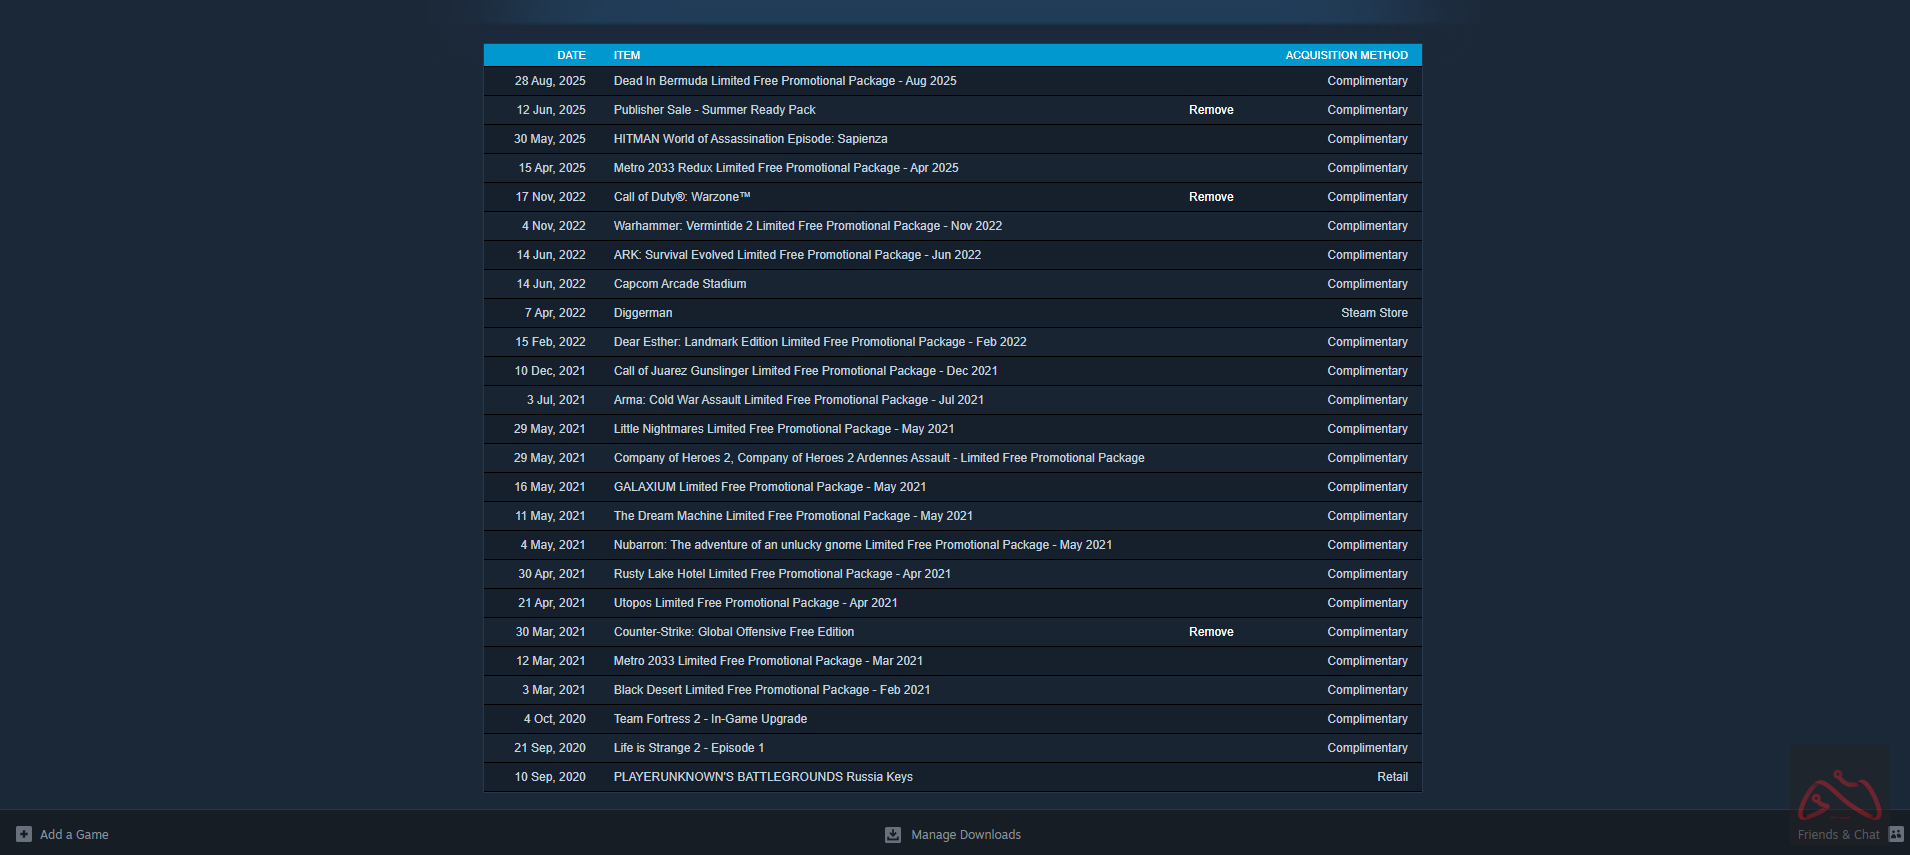This screenshot has height=855, width=1910.
Task: Remove Counter-Strike: Global Offensive Free Edition
Action: [1210, 632]
